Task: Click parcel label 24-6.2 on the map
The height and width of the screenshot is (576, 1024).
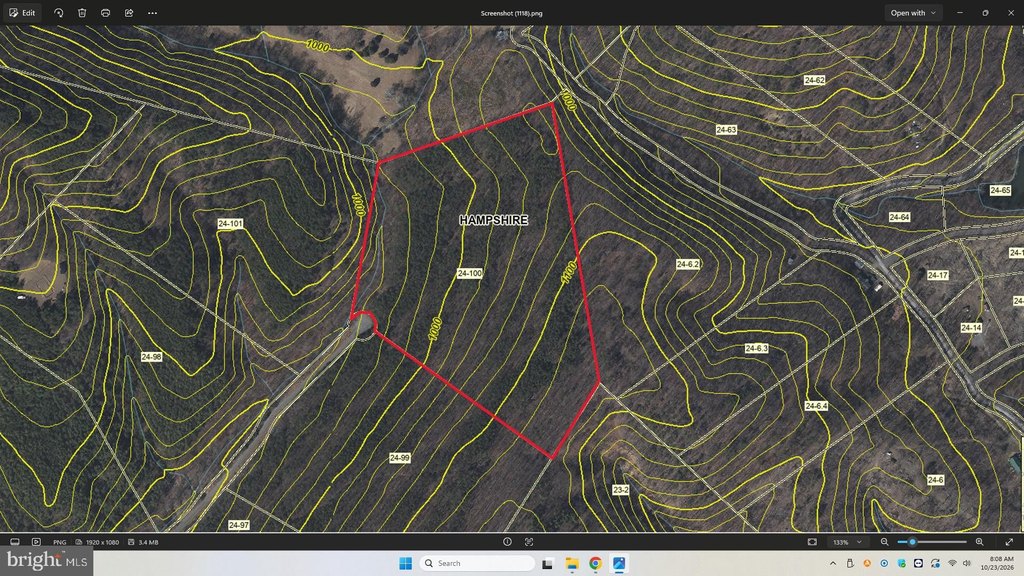Action: 688,264
